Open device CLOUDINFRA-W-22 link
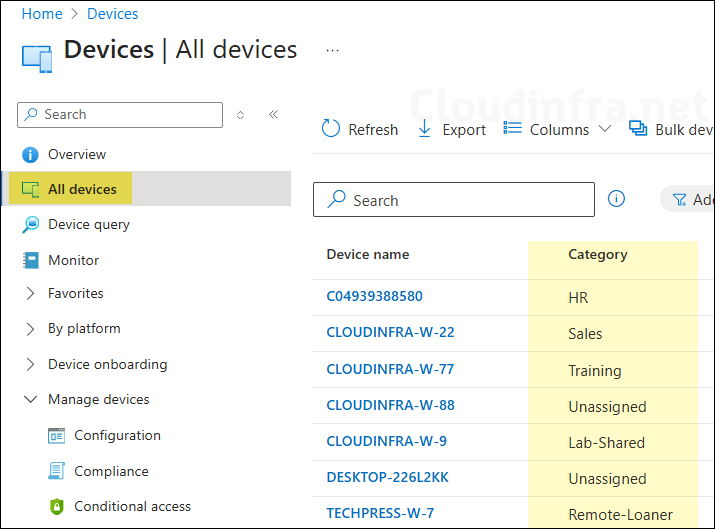 [x=390, y=333]
